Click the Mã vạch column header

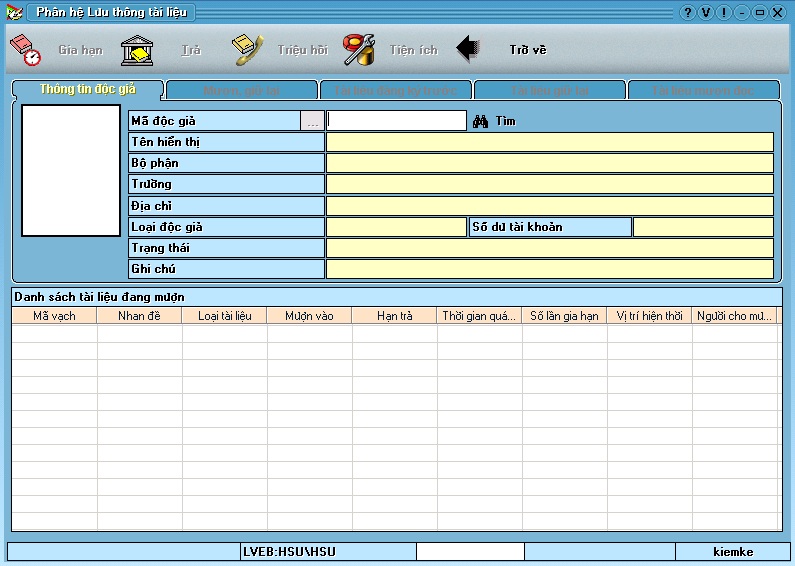(x=54, y=316)
